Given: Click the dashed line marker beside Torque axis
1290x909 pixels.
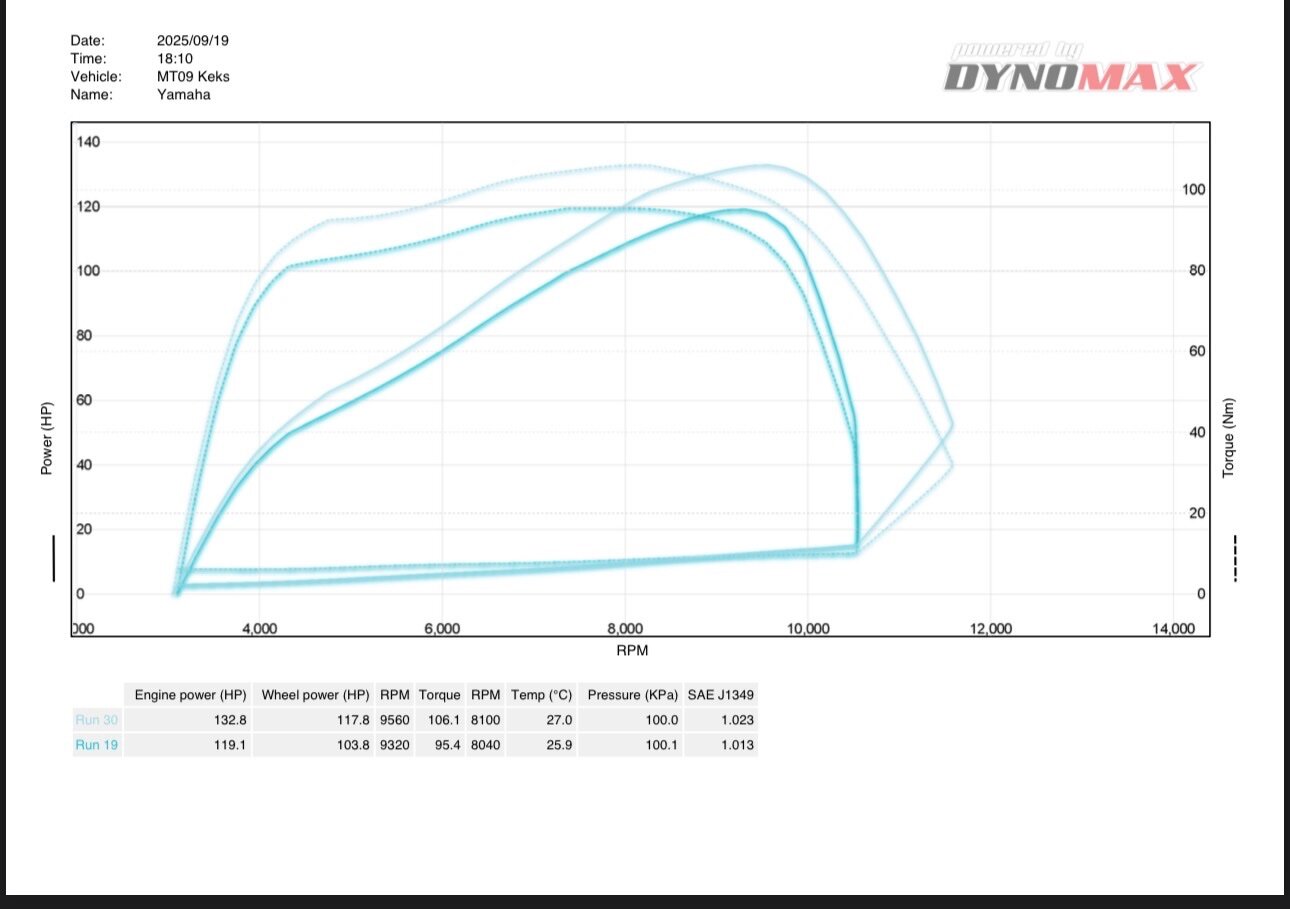Looking at the screenshot, I should click(1236, 558).
